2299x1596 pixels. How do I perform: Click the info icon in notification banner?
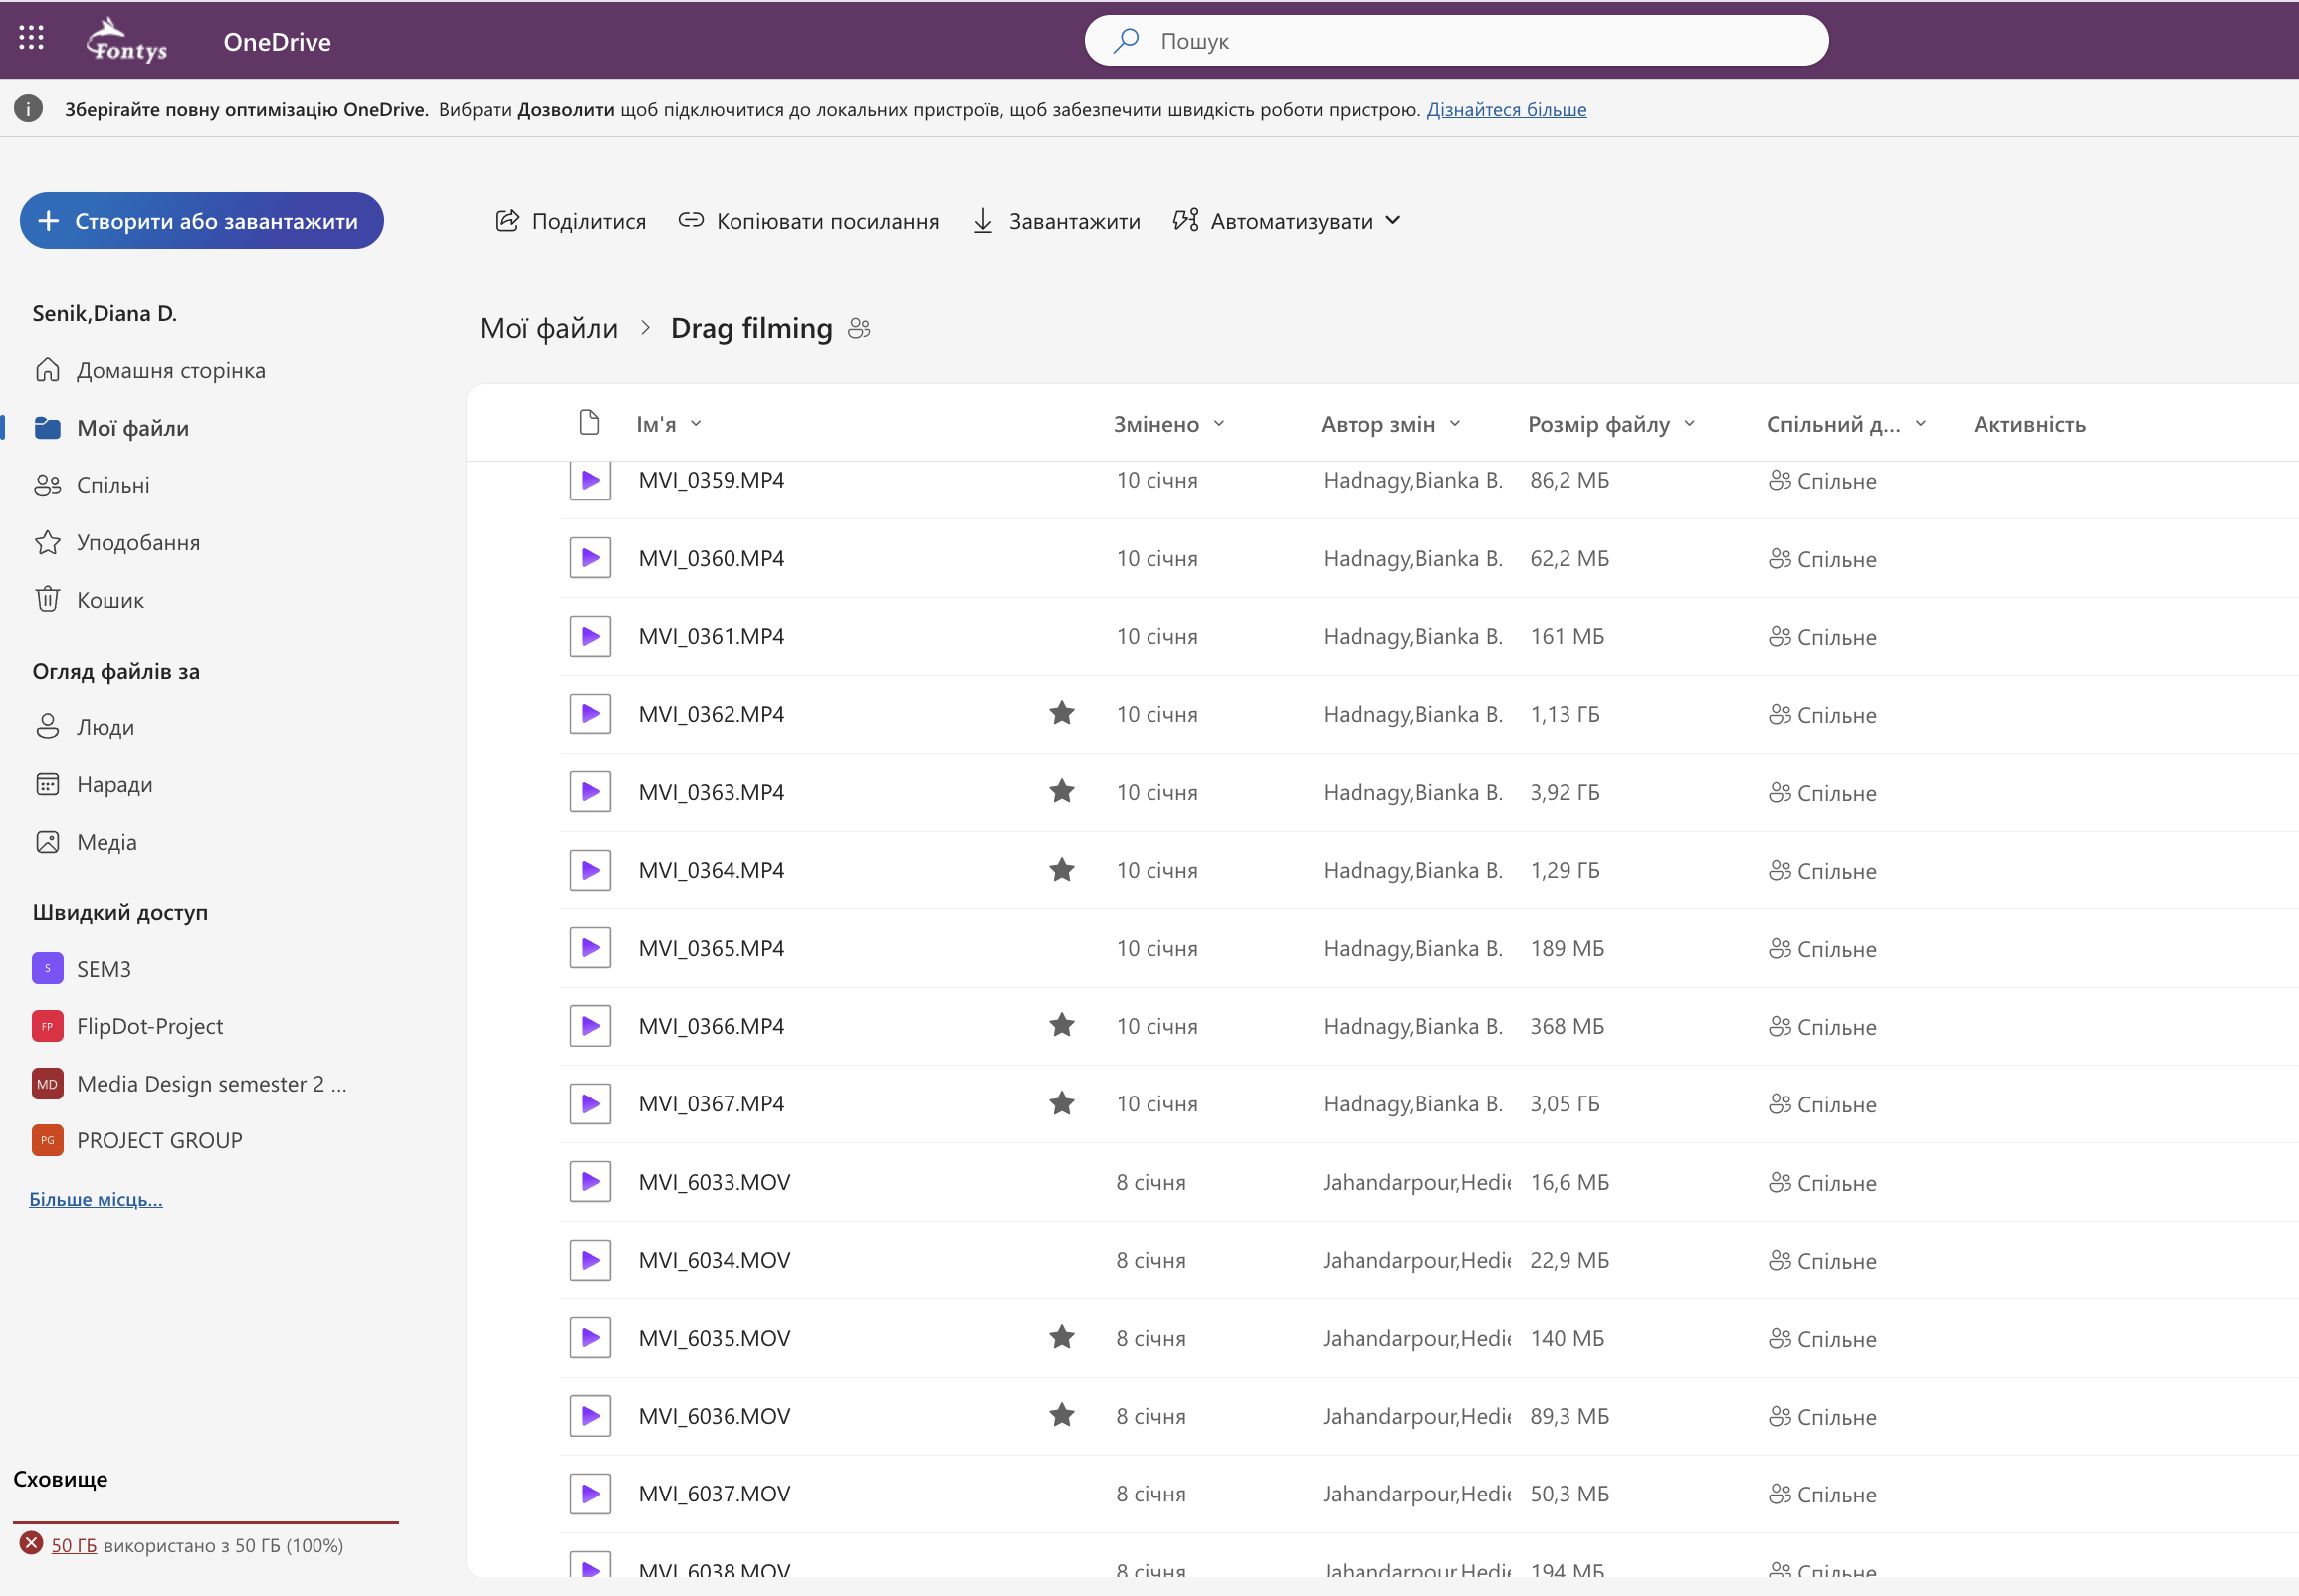tap(28, 109)
